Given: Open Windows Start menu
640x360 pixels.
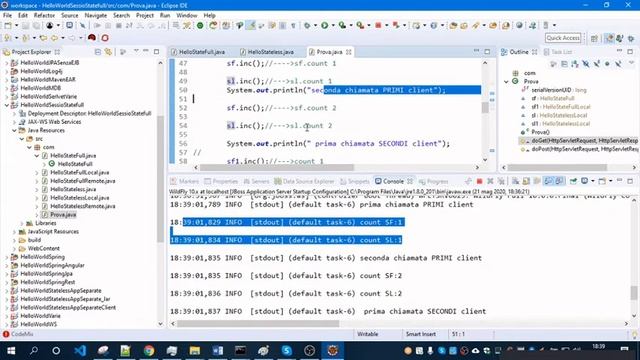Looking at the screenshot, I should (11, 350).
